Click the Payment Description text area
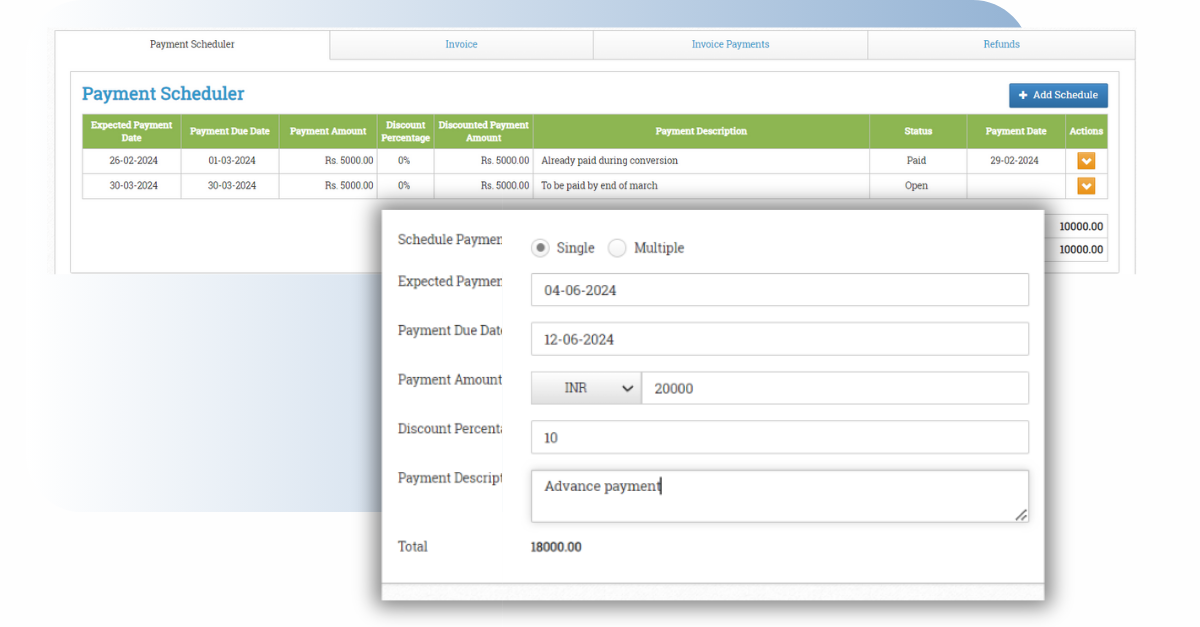The width and height of the screenshot is (1200, 627). pos(780,493)
